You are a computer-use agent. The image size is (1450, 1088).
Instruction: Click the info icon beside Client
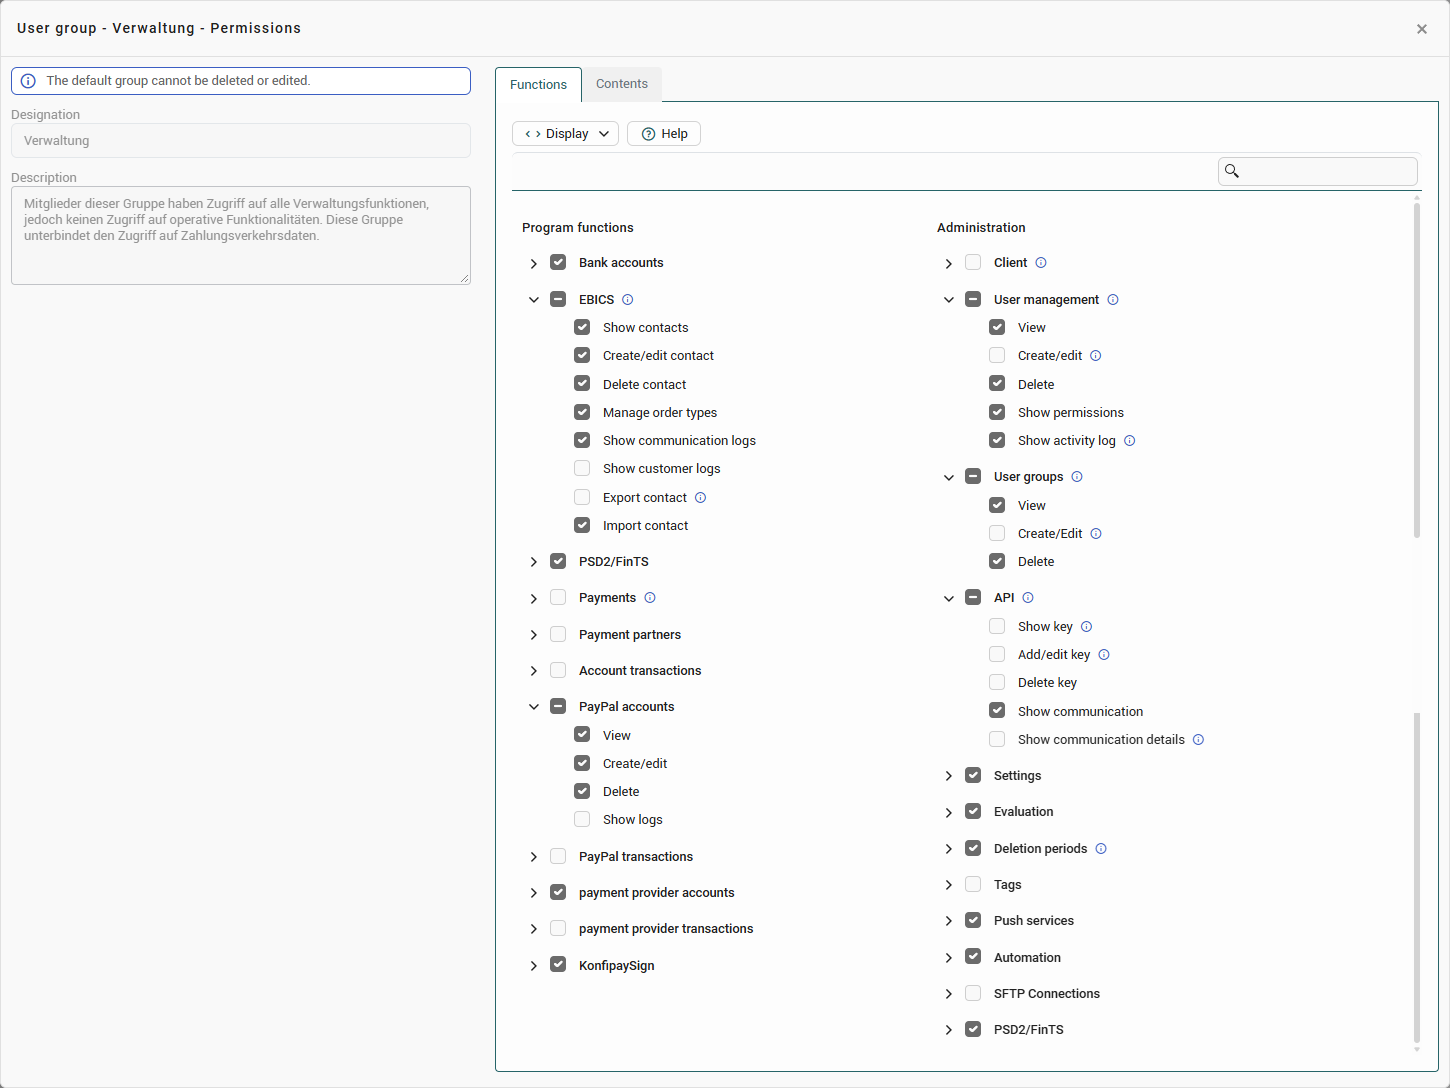coord(1041,263)
